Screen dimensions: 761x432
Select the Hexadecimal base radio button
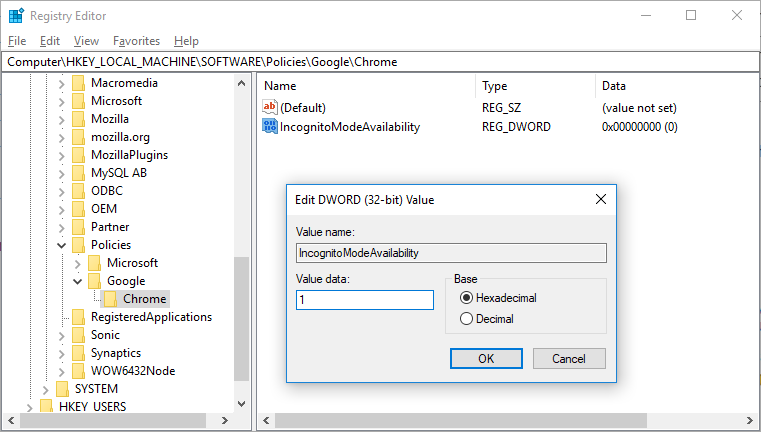(466, 298)
